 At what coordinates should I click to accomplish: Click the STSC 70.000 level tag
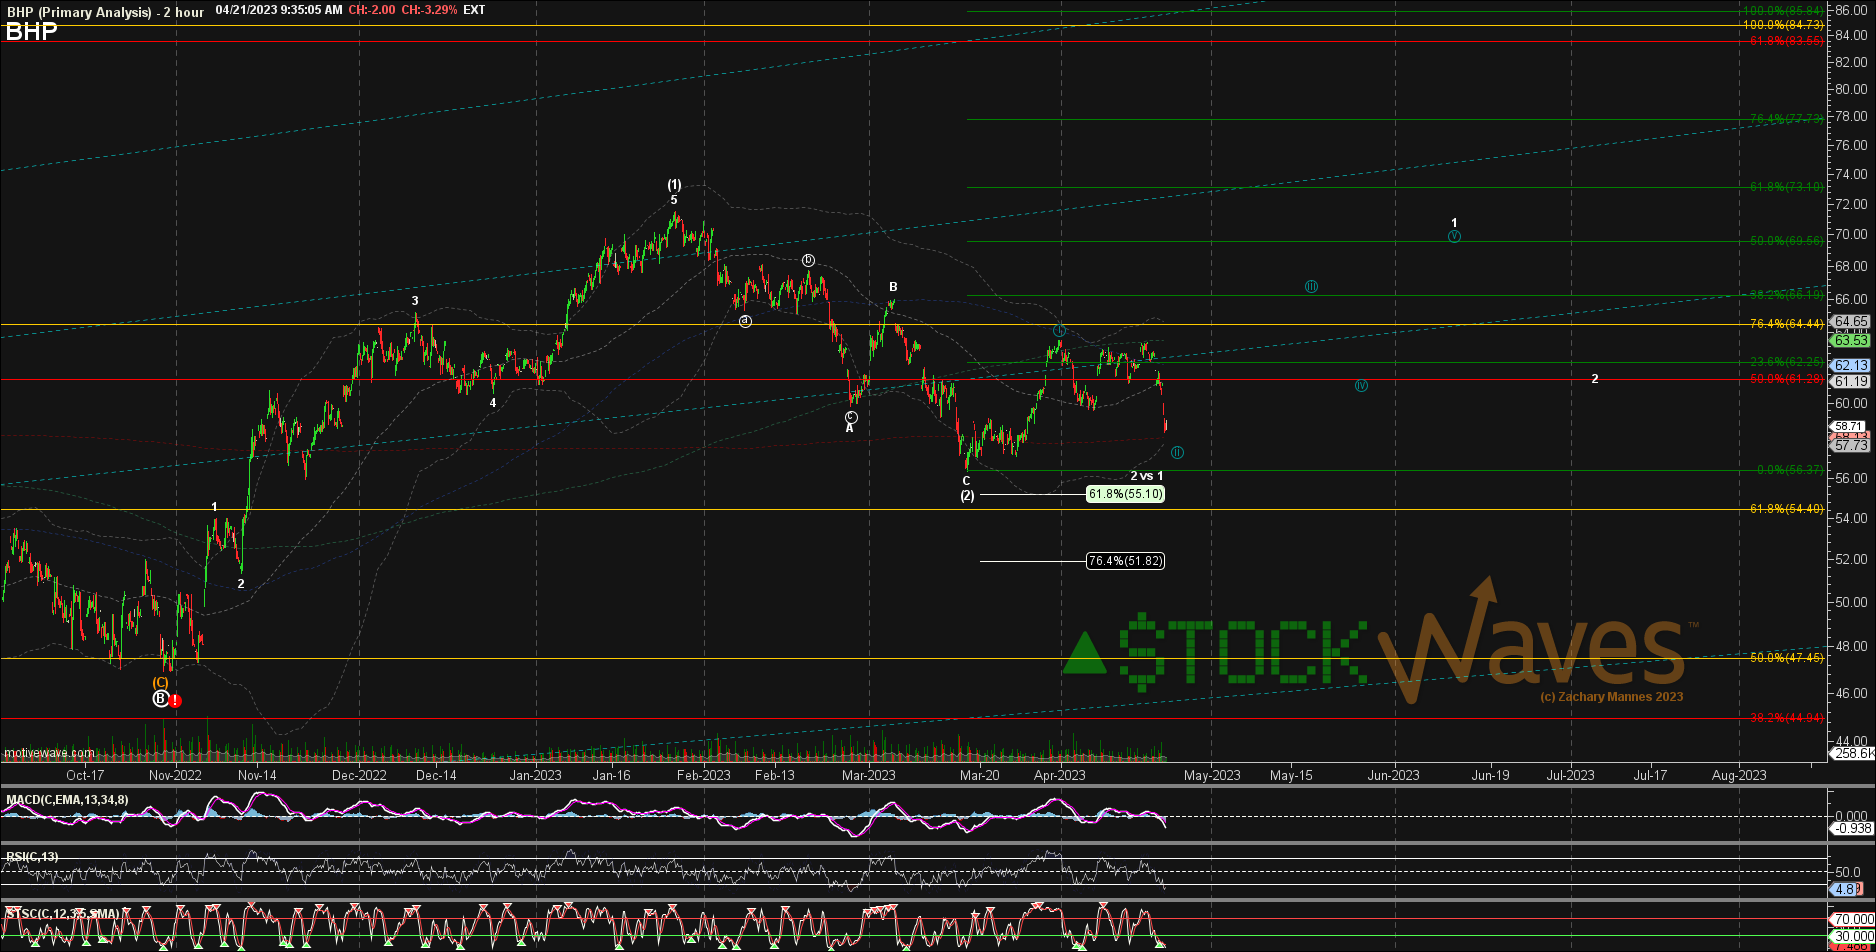(1852, 918)
